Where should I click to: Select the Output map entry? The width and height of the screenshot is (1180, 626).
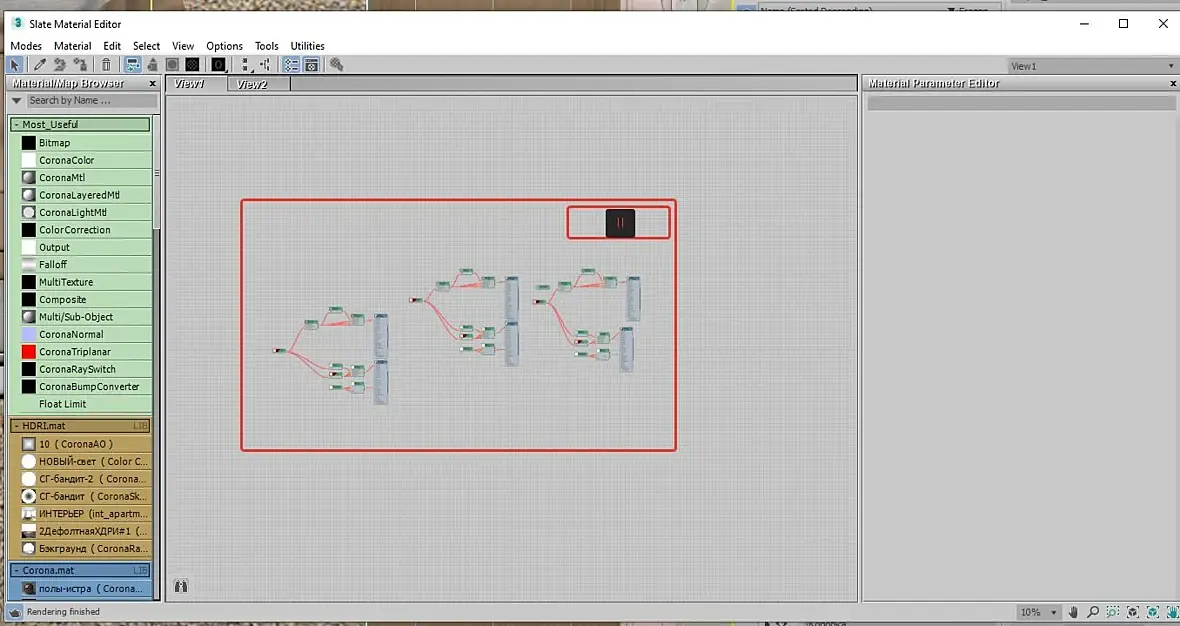(x=85, y=247)
